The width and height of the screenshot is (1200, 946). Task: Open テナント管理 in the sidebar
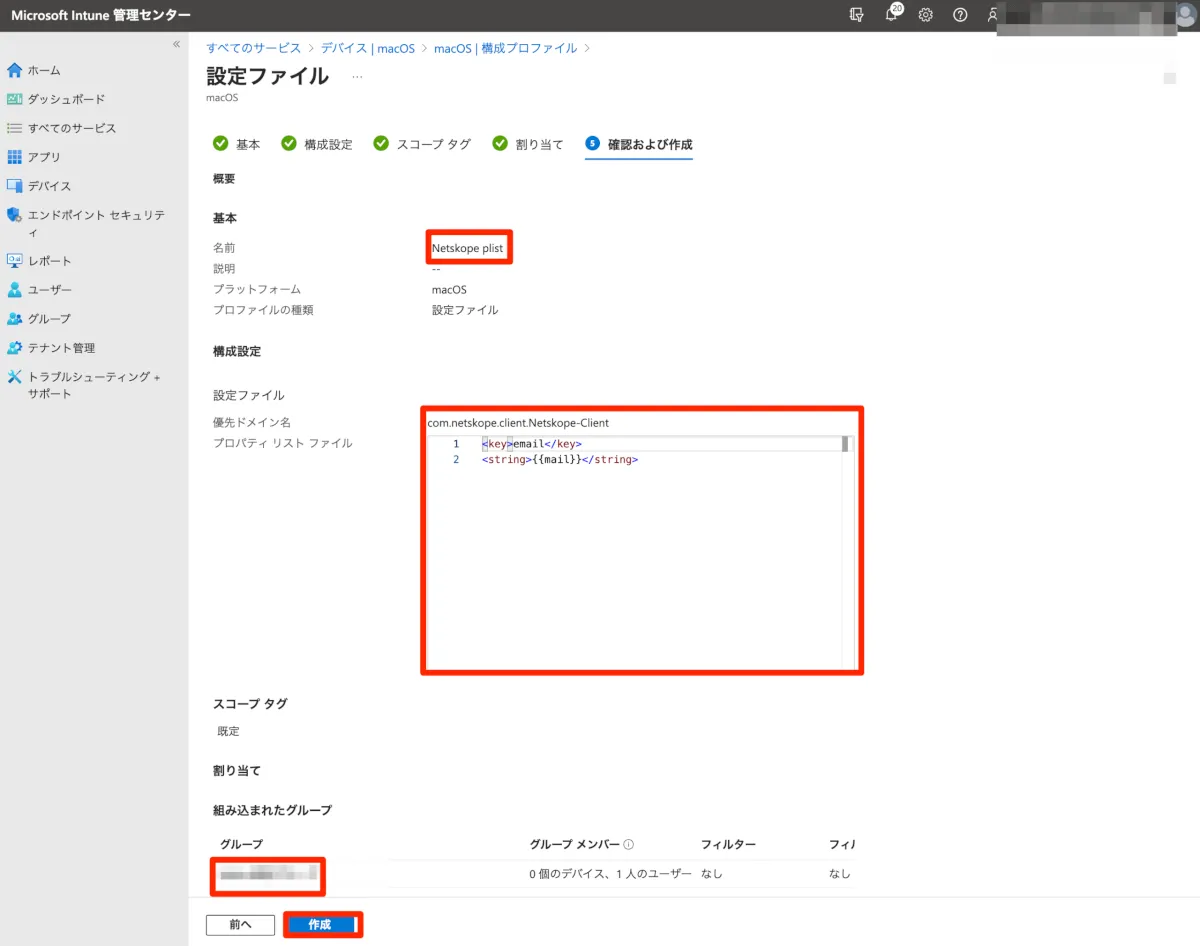click(61, 348)
